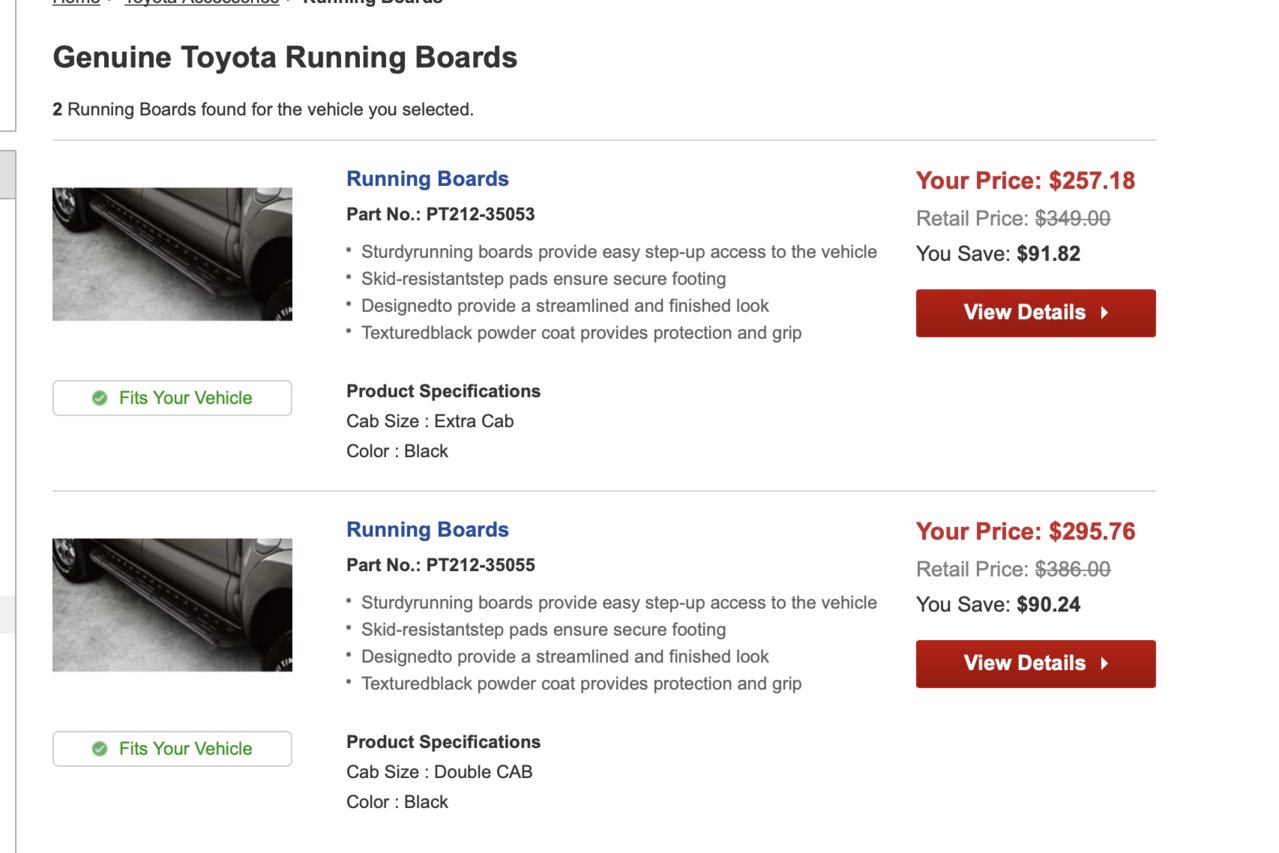This screenshot has width=1279, height=853.
Task: Open Running Boards link for part PT212-35053
Action: 427,179
